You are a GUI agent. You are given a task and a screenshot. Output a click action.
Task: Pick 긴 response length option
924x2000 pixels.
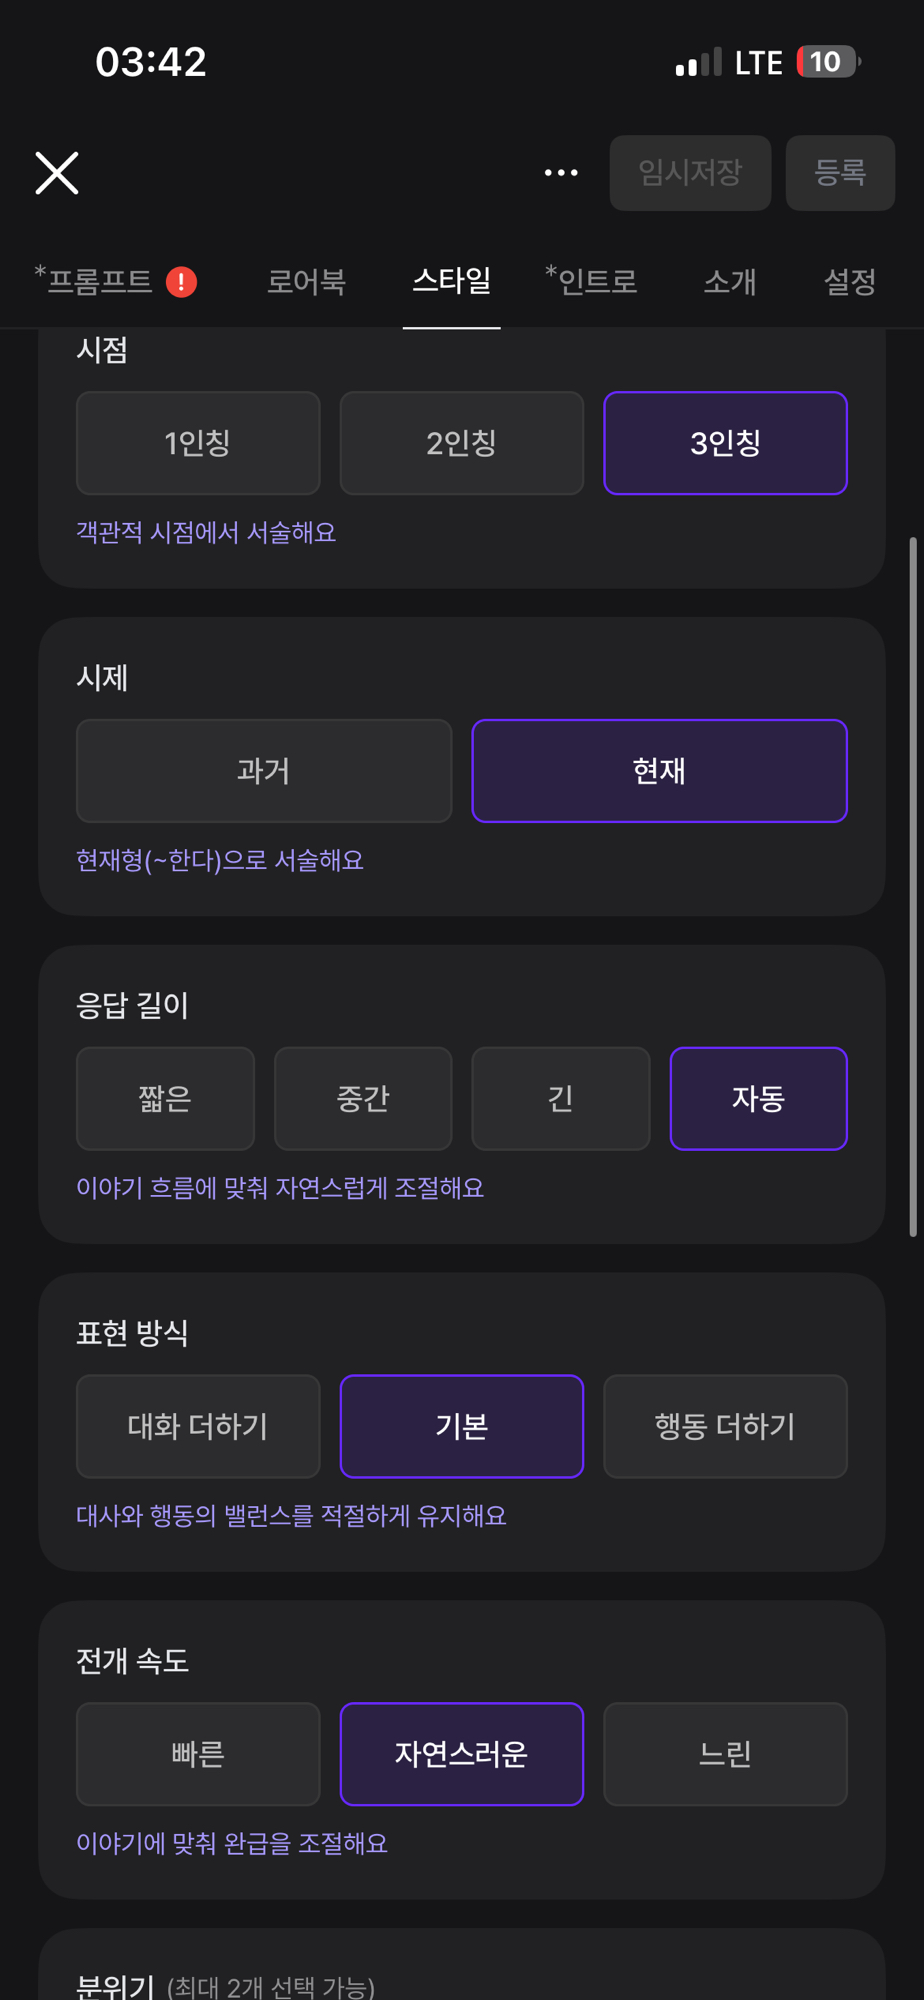tap(560, 1099)
